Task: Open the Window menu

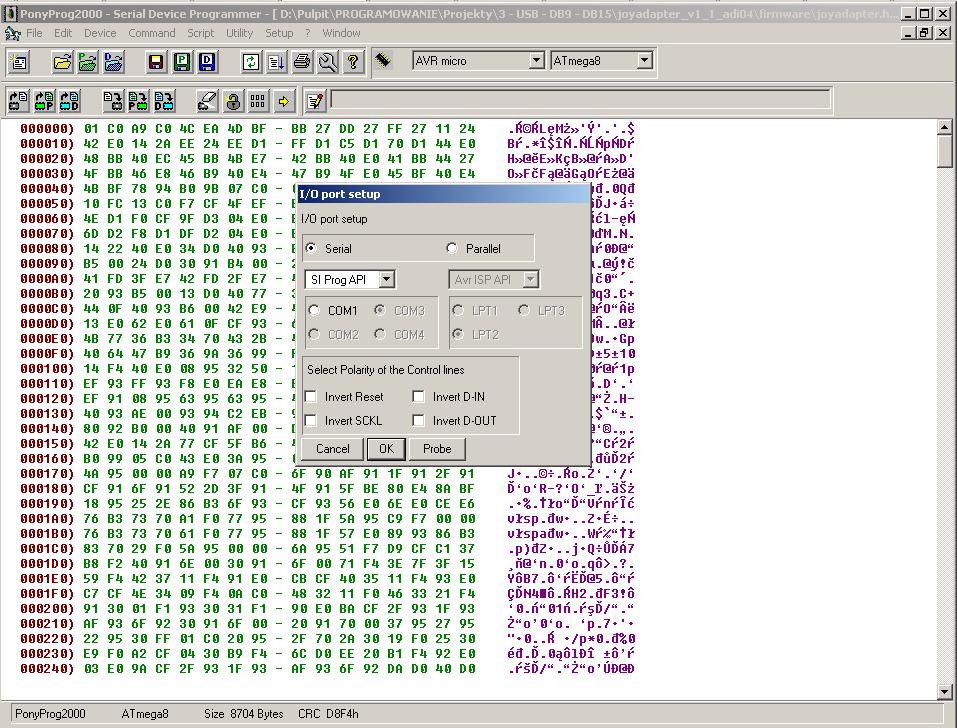Action: (341, 33)
